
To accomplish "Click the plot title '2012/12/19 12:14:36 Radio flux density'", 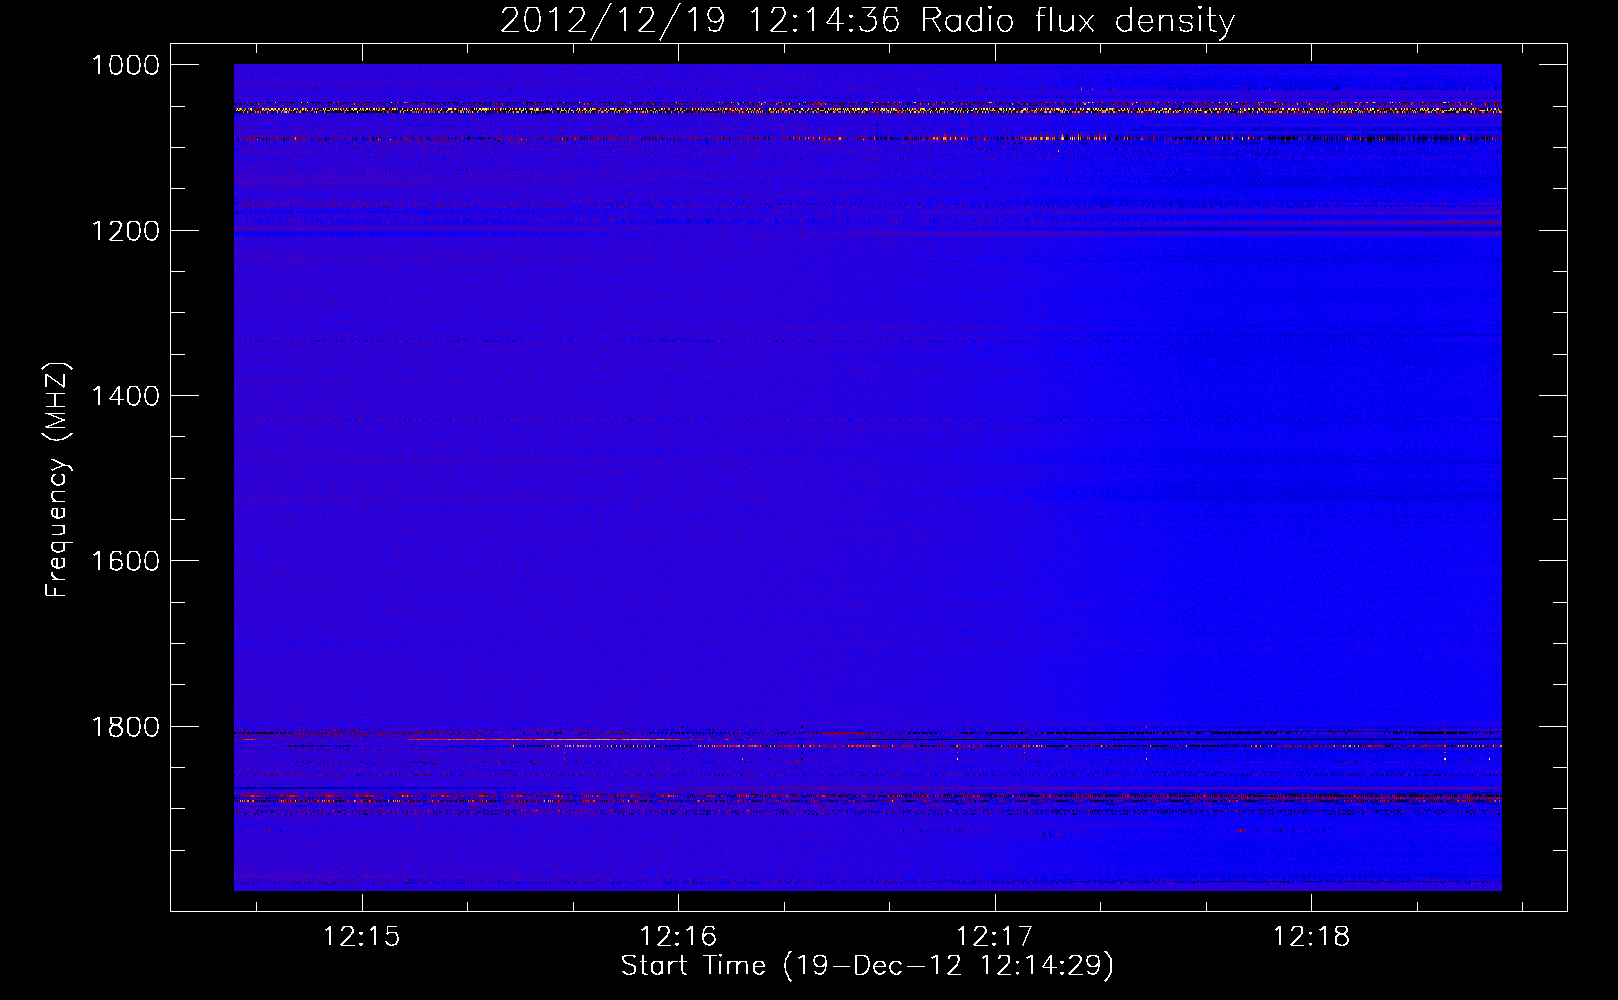I will click(x=867, y=21).
